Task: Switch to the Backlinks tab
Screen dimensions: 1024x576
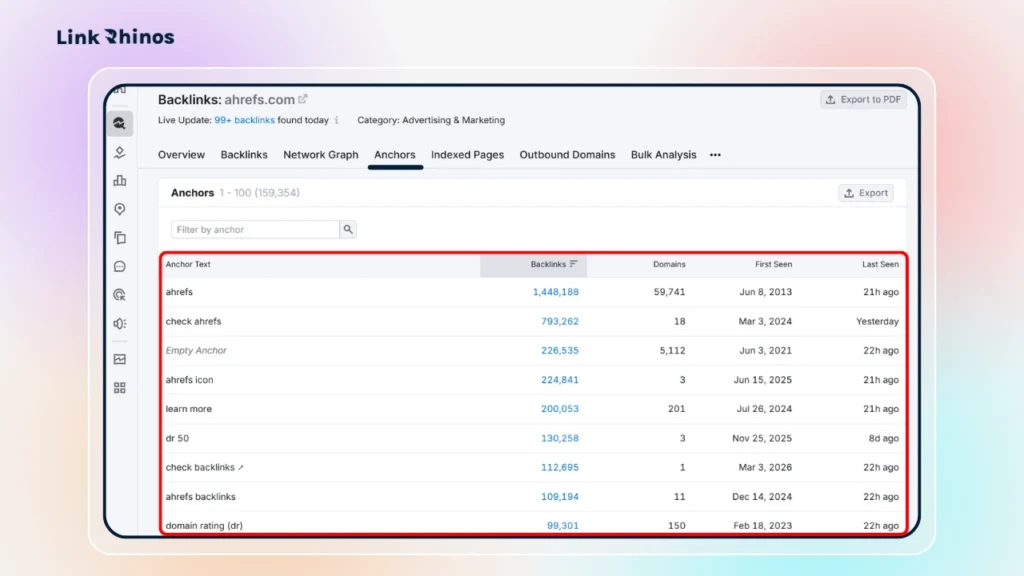Action: (x=244, y=155)
